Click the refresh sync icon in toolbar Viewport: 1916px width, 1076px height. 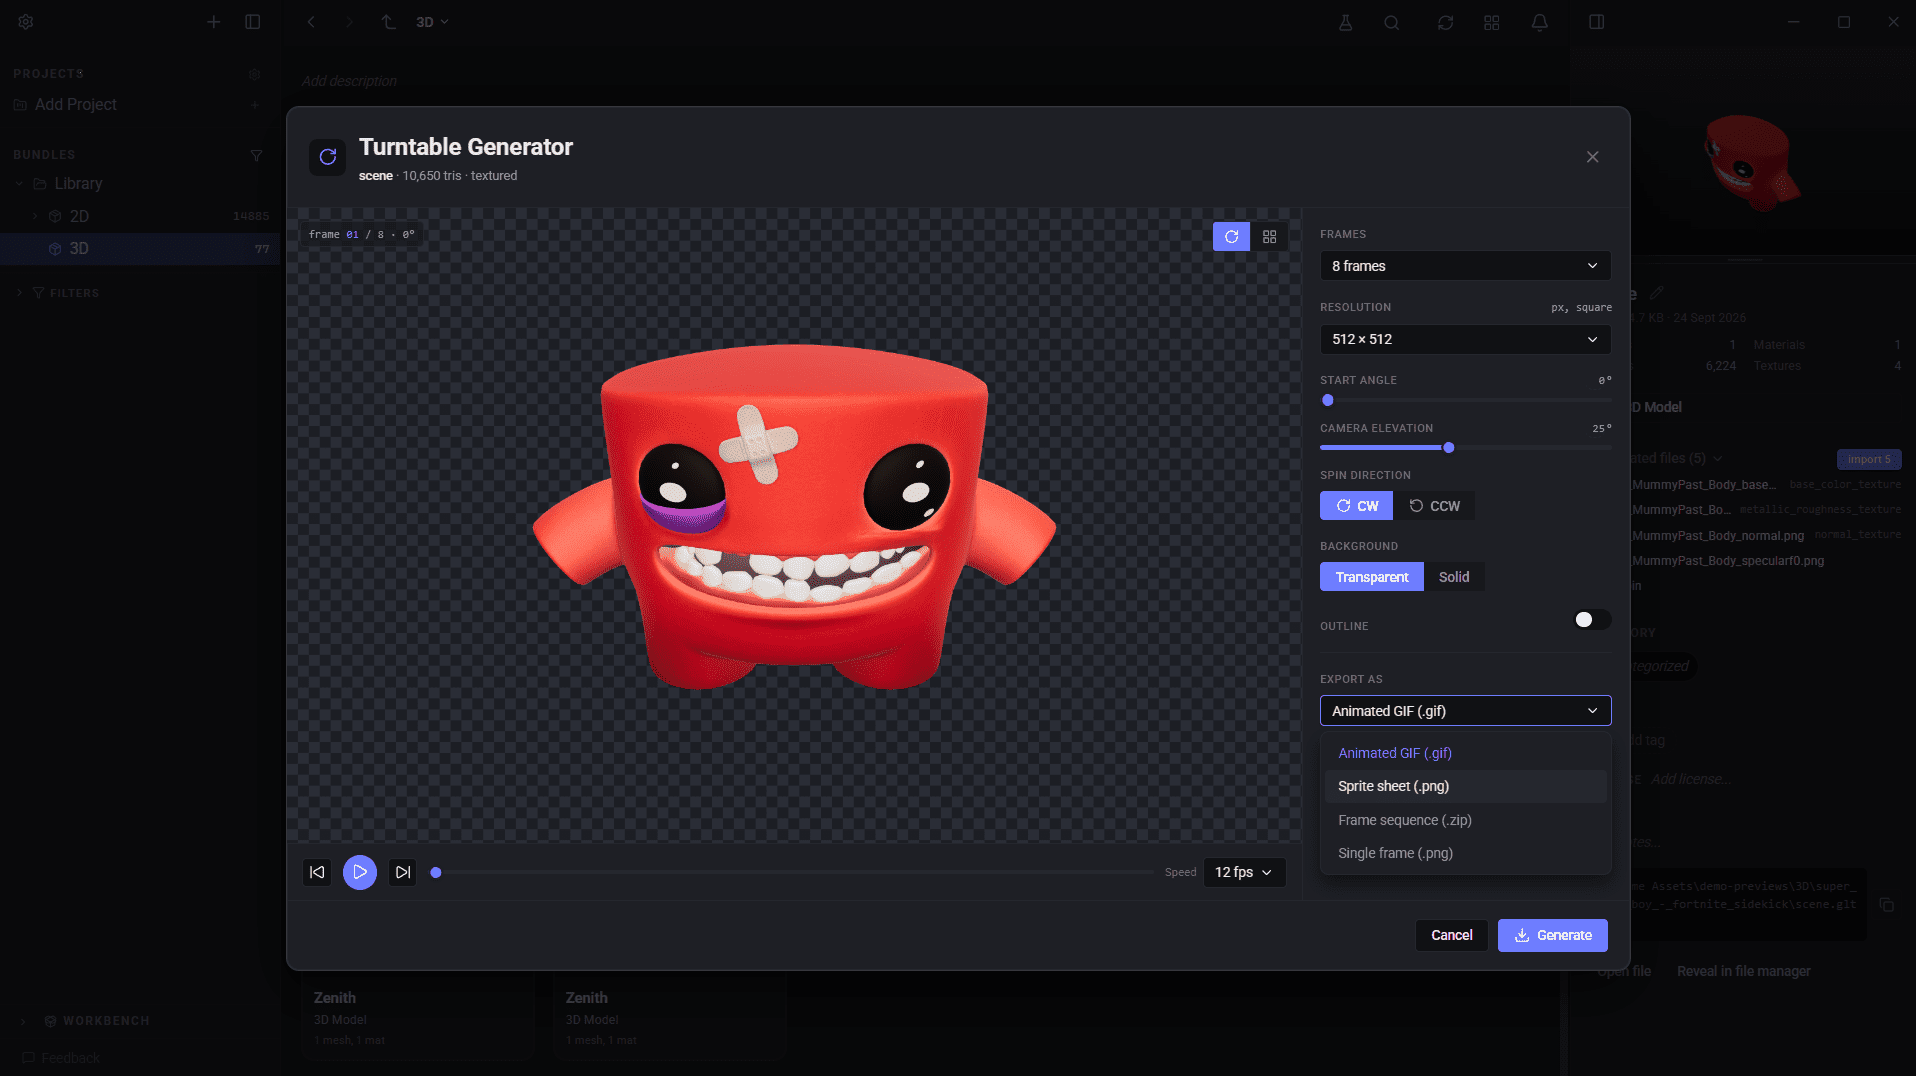click(1445, 22)
